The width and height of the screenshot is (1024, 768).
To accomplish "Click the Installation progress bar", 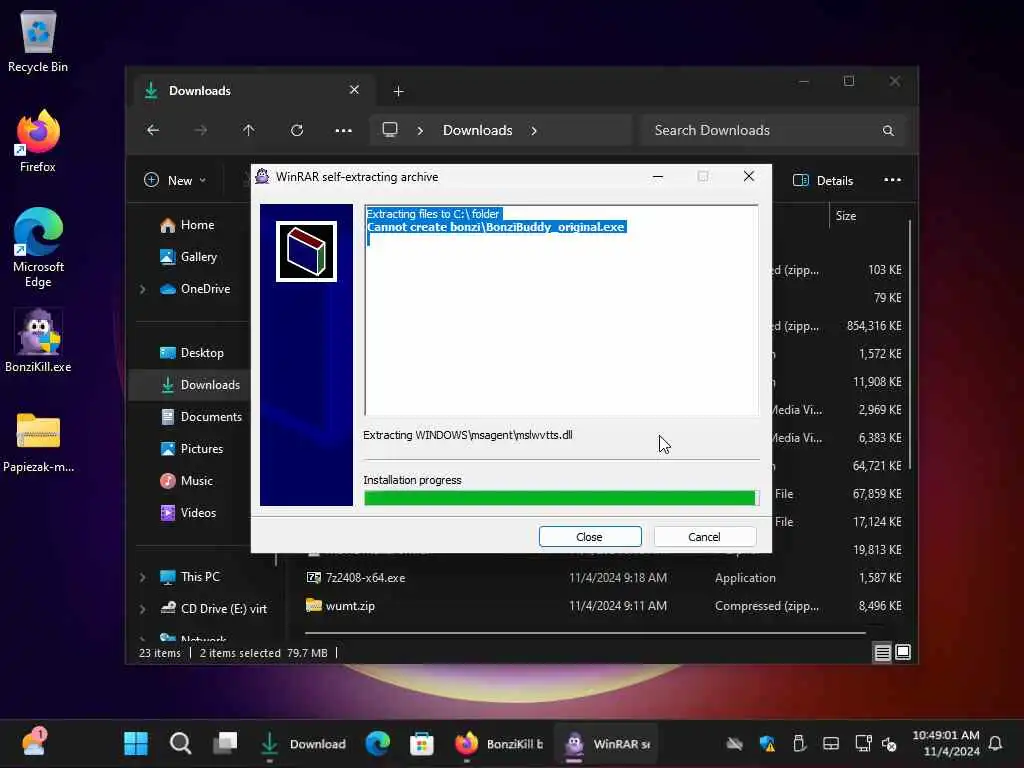I will tap(562, 498).
